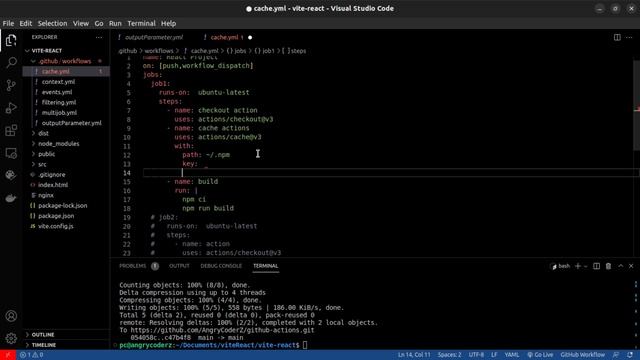Collapse the .github/workflows folder
Viewport: 640px width, 360px height.
[64, 61]
